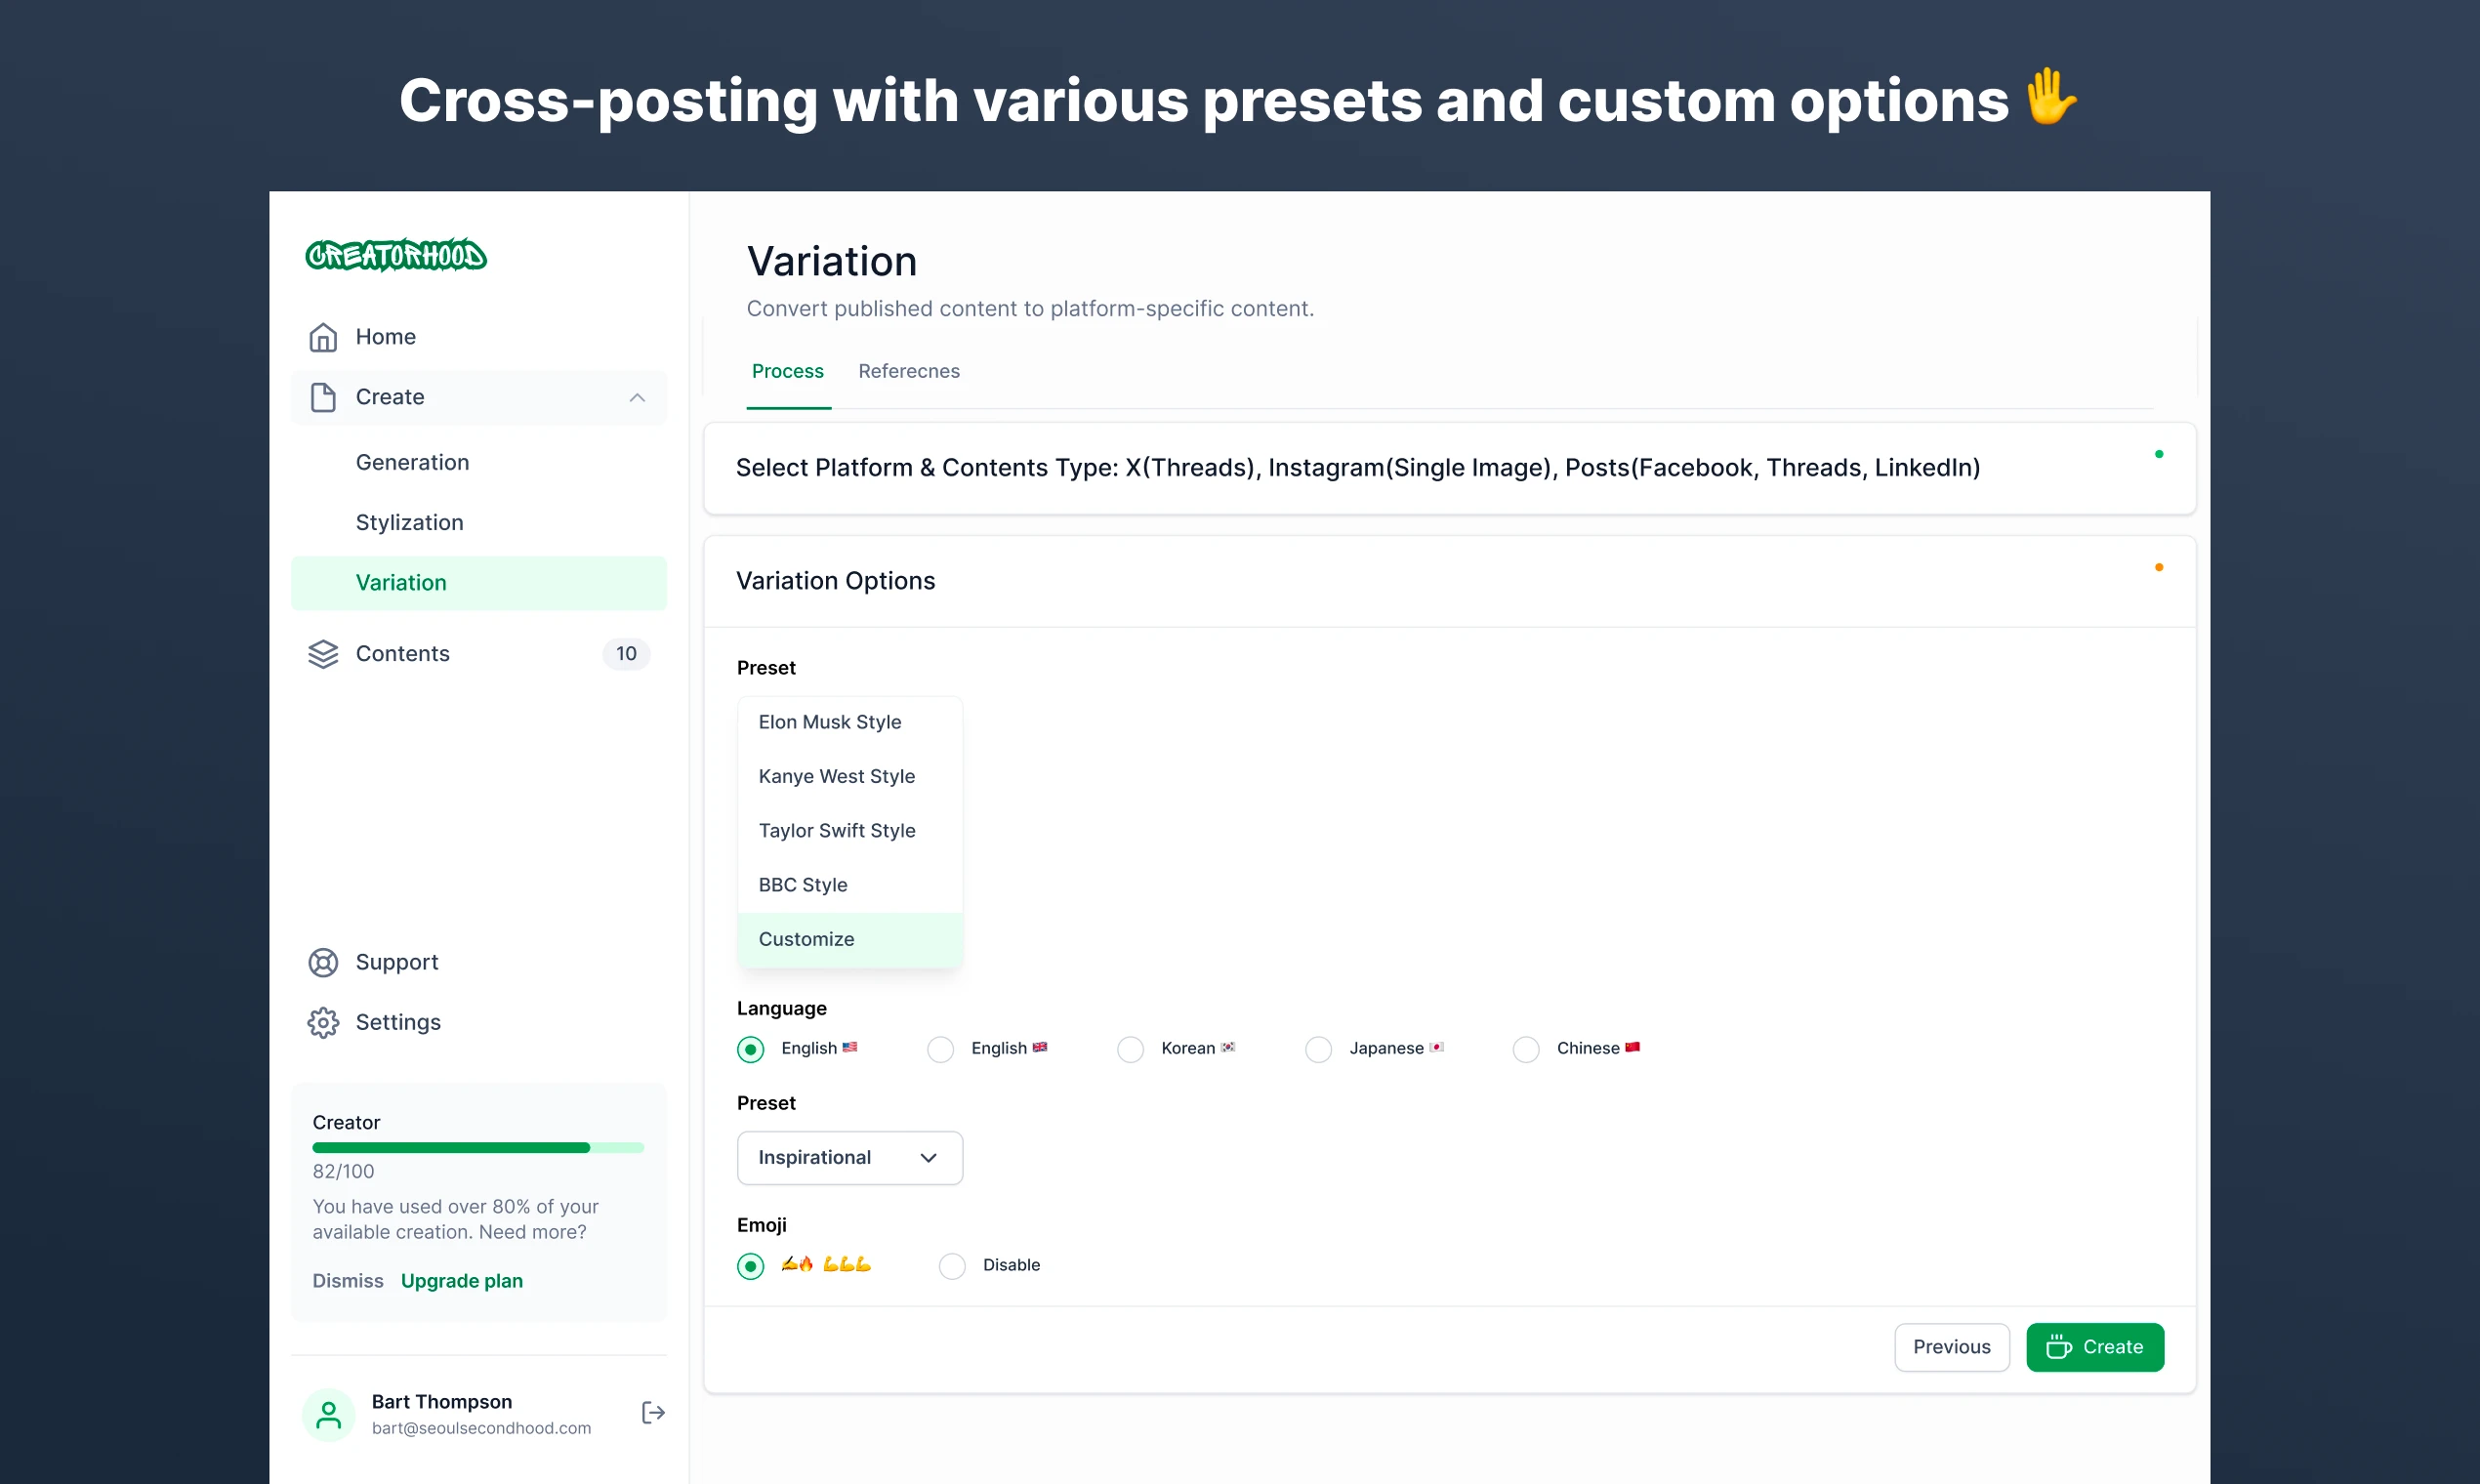
Task: Switch to the Referecnes tab
Action: 908,371
